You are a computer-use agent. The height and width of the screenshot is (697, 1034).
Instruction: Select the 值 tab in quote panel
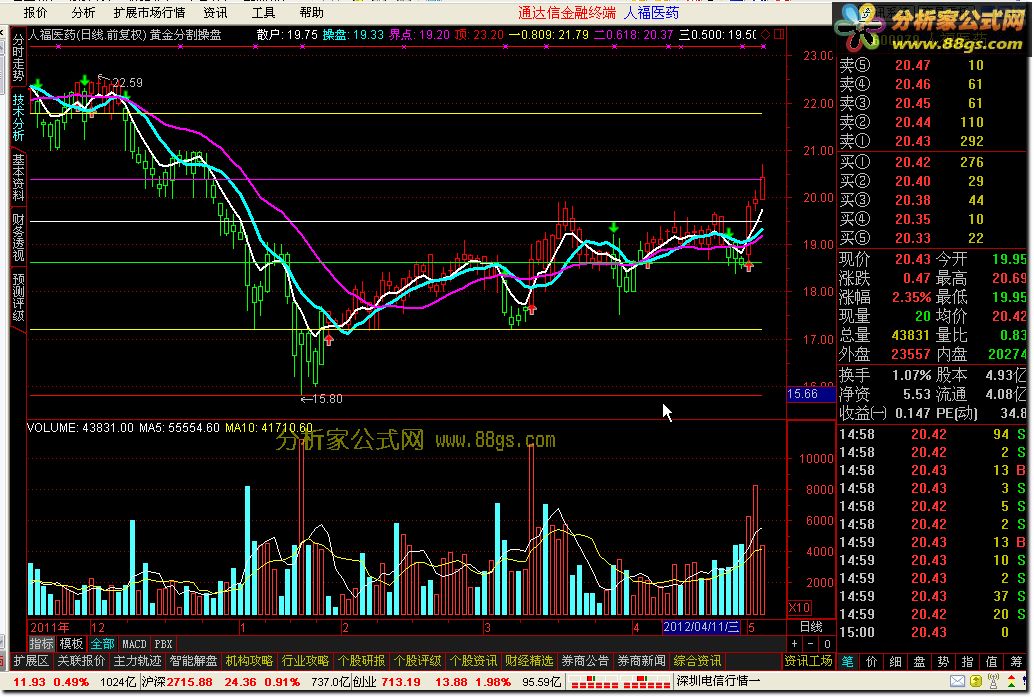(x=991, y=661)
